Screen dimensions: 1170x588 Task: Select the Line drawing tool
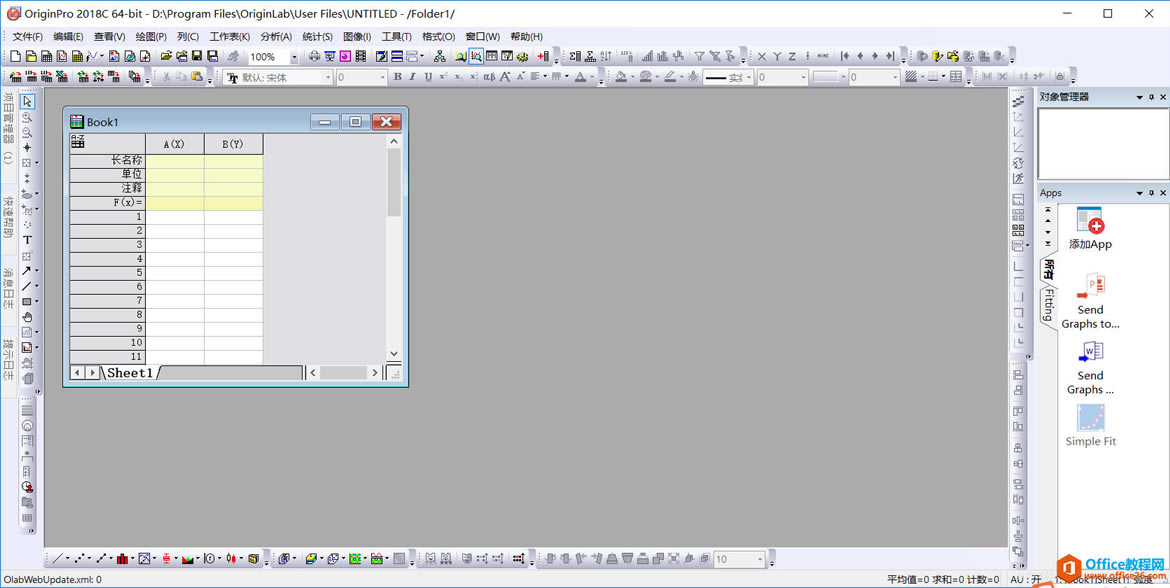[27, 286]
